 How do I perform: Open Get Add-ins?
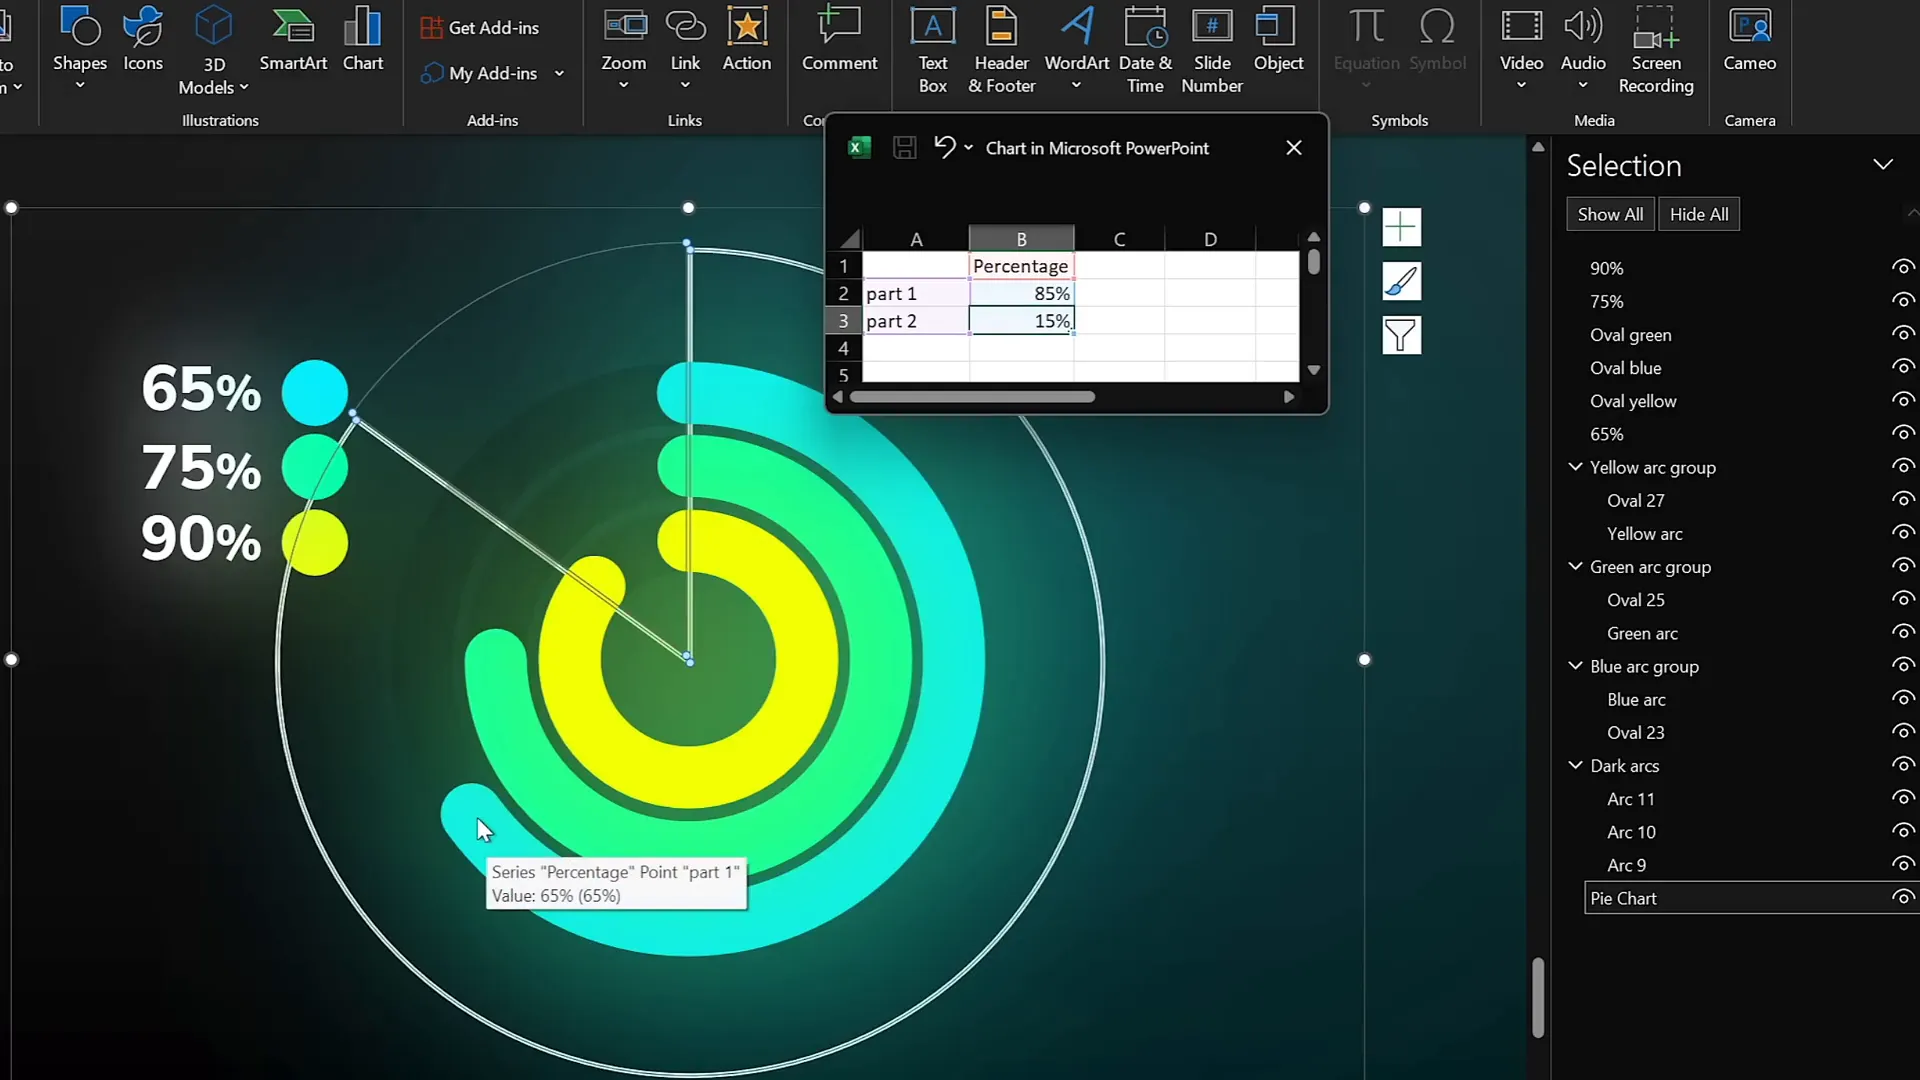(x=480, y=28)
